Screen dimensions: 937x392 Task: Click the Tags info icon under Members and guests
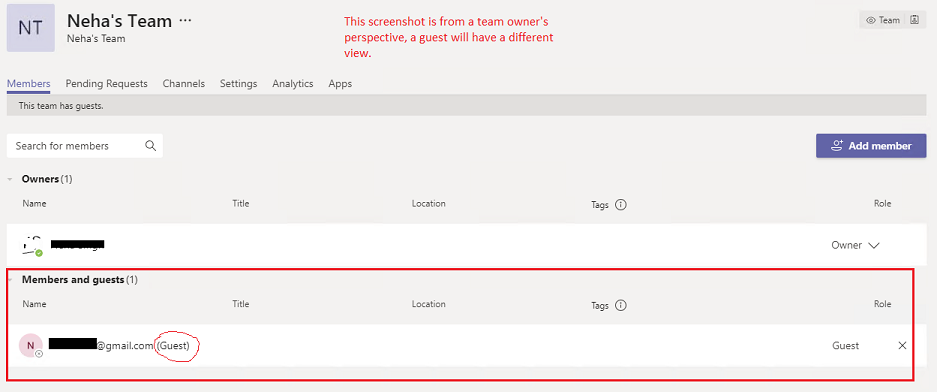[620, 305]
